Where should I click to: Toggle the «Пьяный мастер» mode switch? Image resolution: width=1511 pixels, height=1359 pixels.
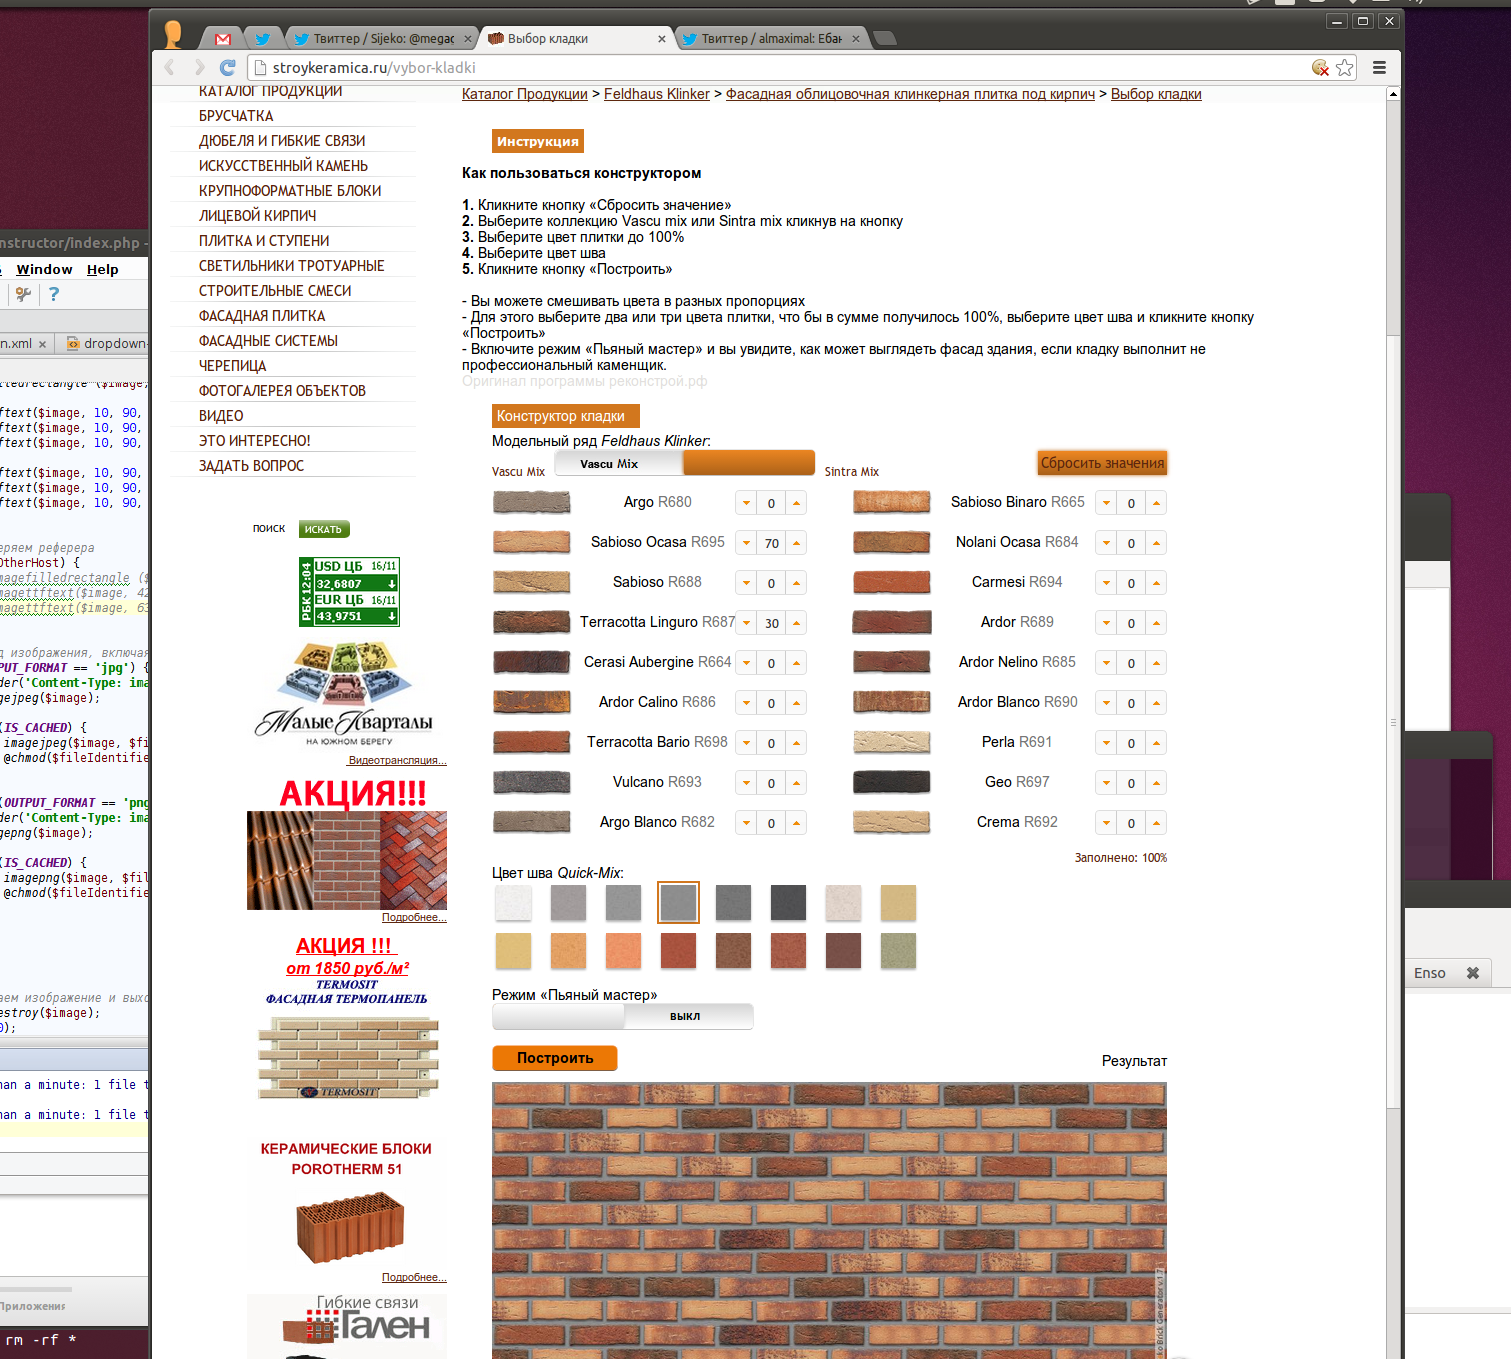[x=622, y=1016]
